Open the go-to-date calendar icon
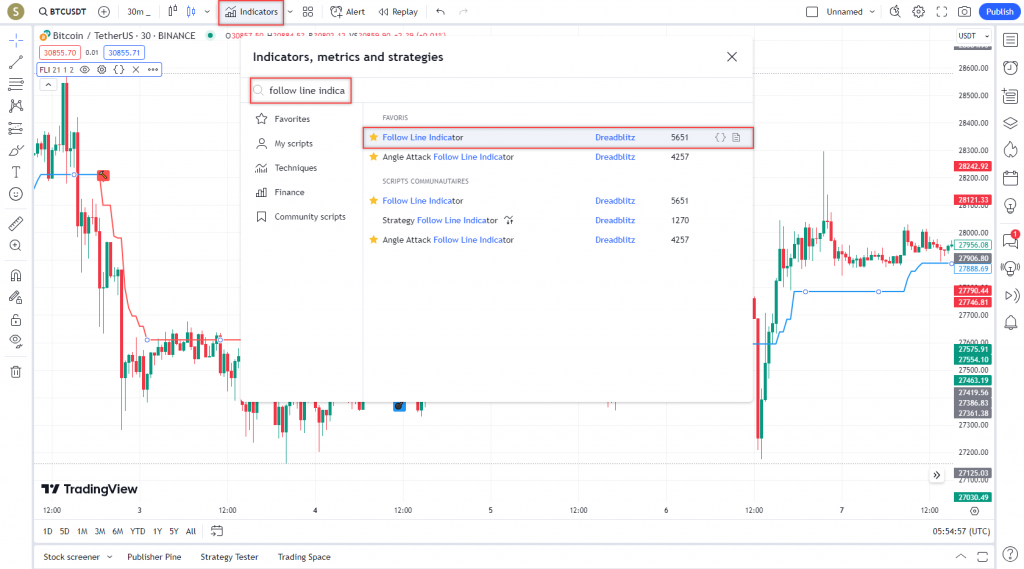The height and width of the screenshot is (569, 1024). (x=217, y=531)
